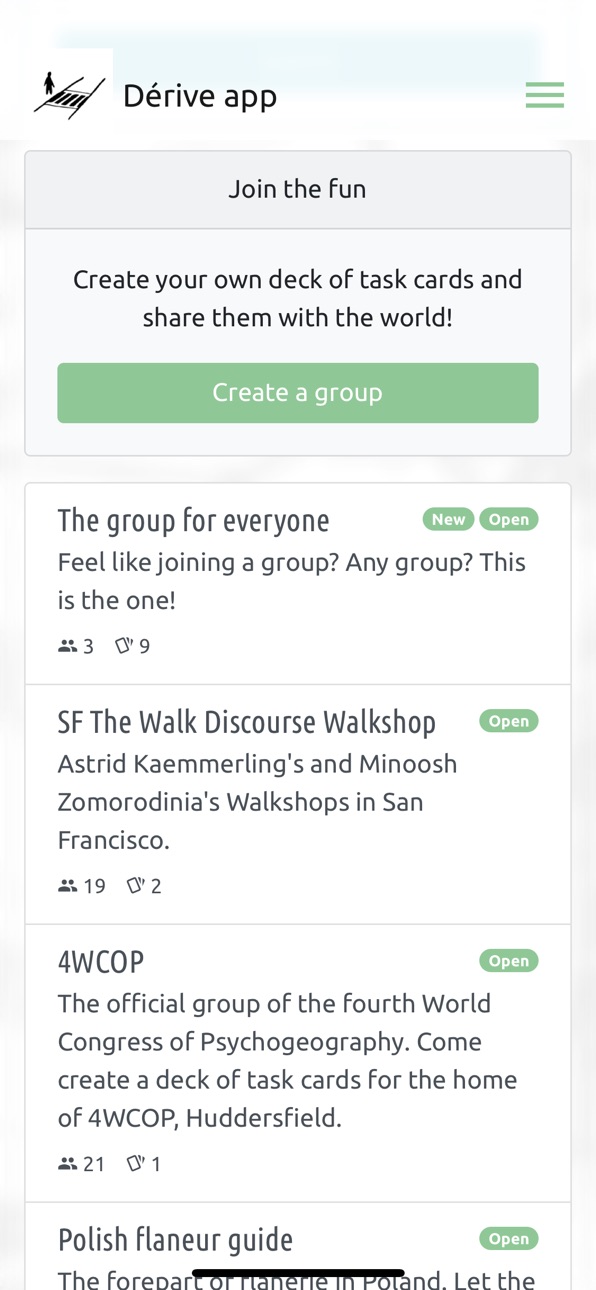Tap Open badge on The group for everyone
Viewport: 596px width, 1290px height.
click(509, 519)
